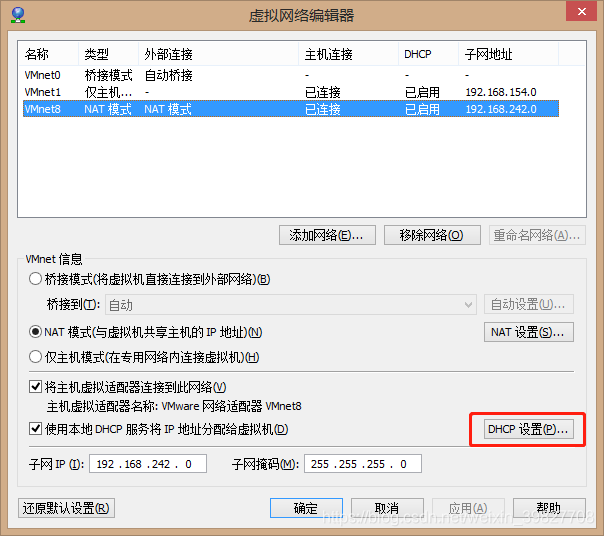The height and width of the screenshot is (536, 604).
Task: Click 自动桥接 cell in VMnet0 row
Action: pos(168,75)
